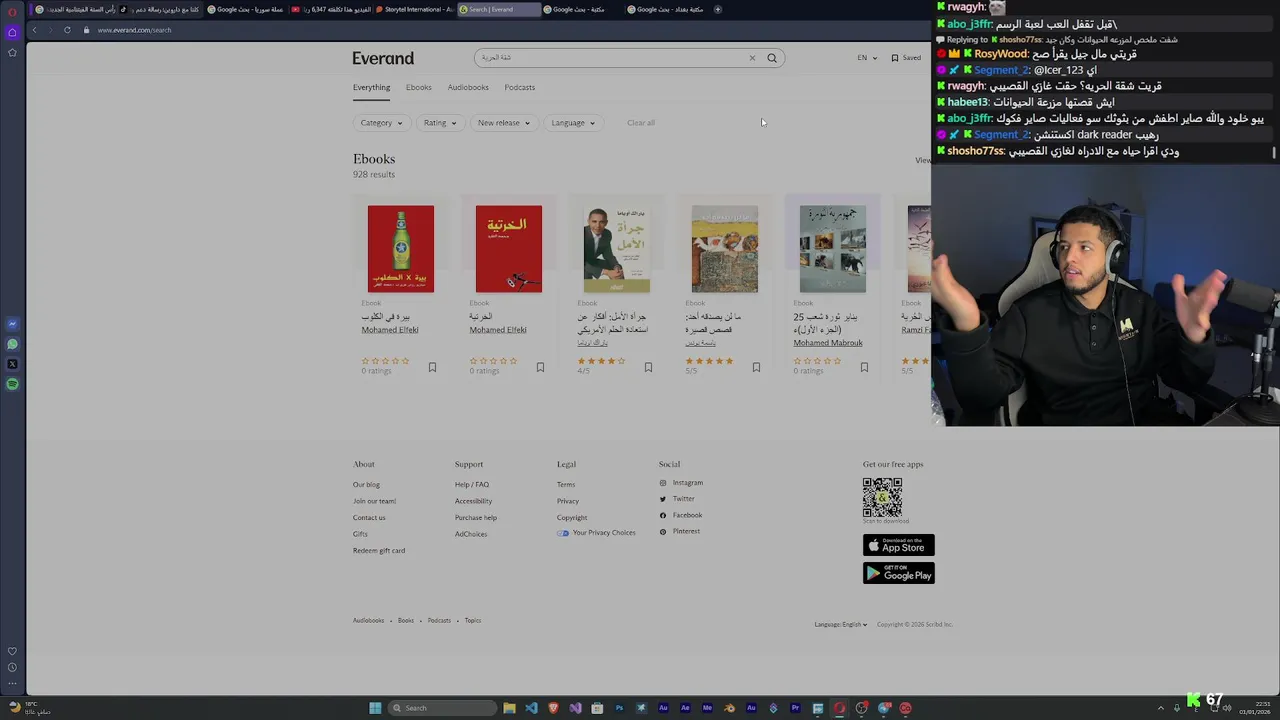The height and width of the screenshot is (720, 1280).
Task: Open Spotify in the browser sidebar
Action: click(12, 384)
